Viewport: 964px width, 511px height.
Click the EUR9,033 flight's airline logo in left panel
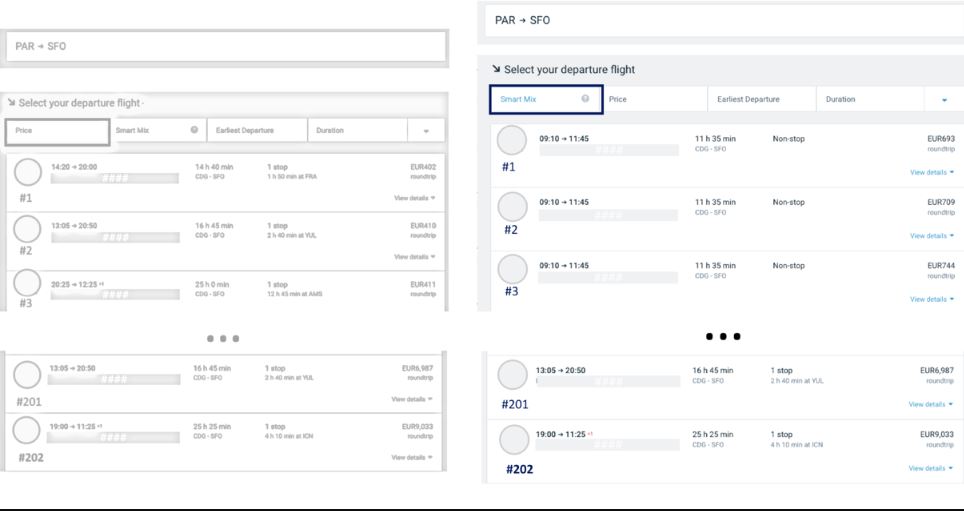pos(26,430)
